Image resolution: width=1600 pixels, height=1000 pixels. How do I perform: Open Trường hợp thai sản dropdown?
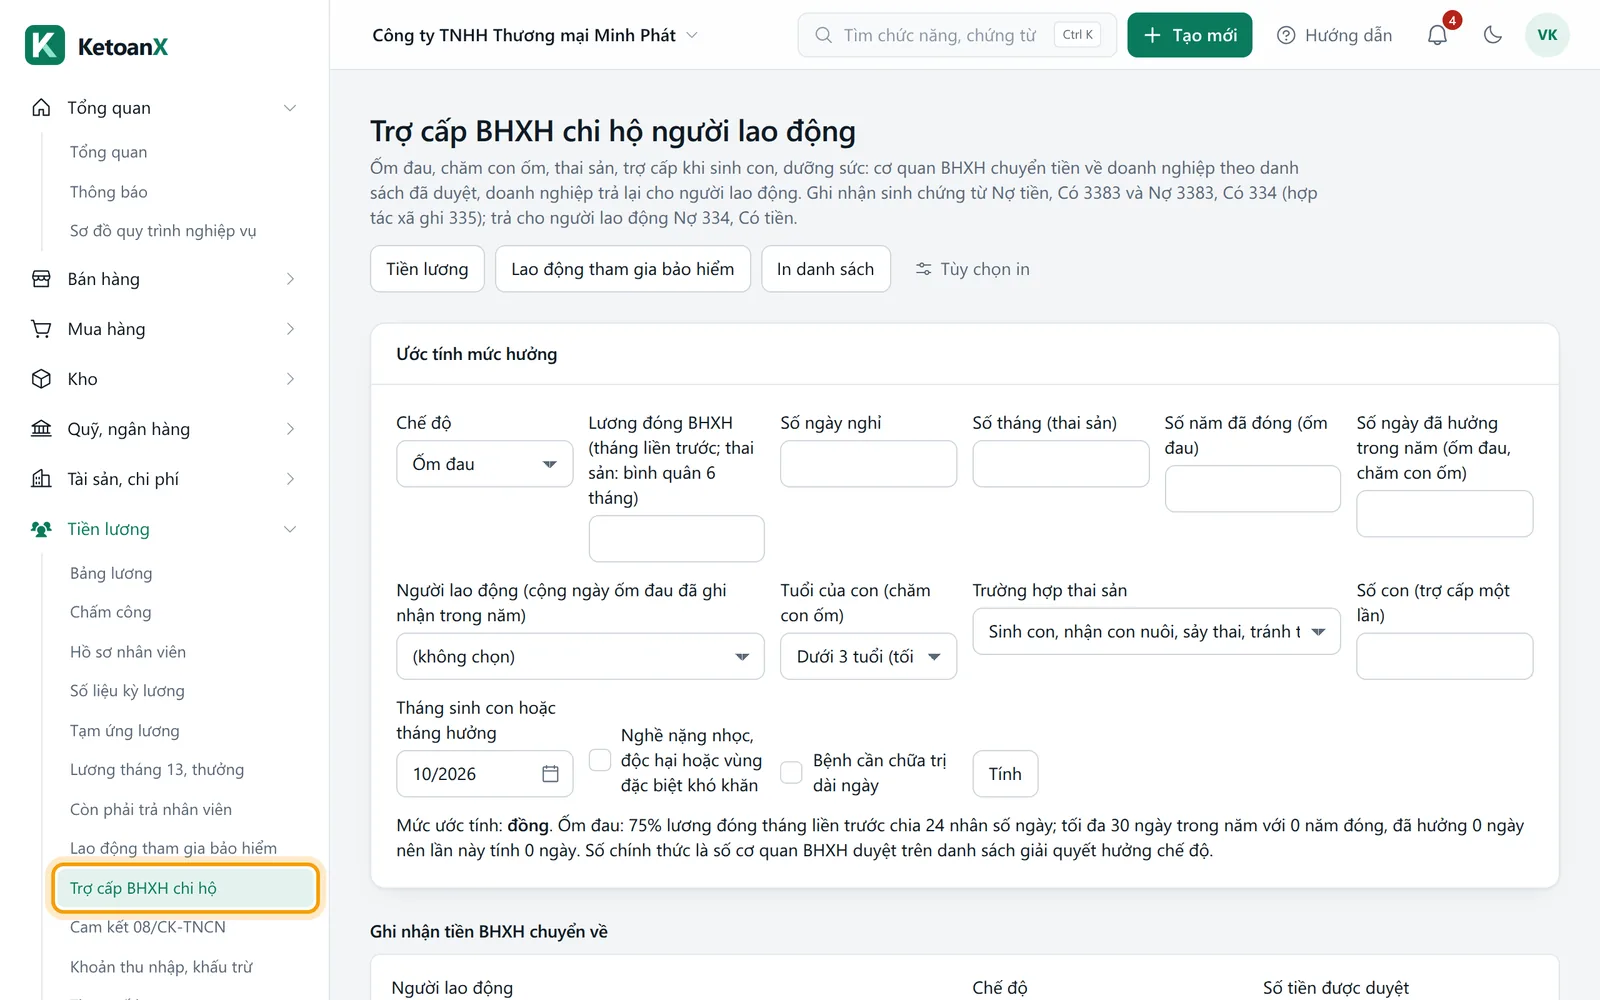click(x=1156, y=632)
